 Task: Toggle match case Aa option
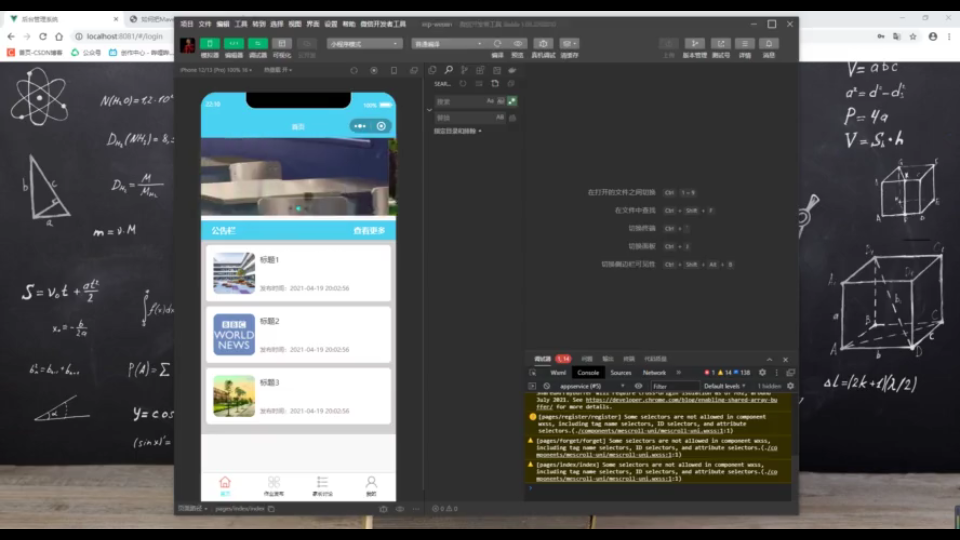pyautogui.click(x=490, y=101)
